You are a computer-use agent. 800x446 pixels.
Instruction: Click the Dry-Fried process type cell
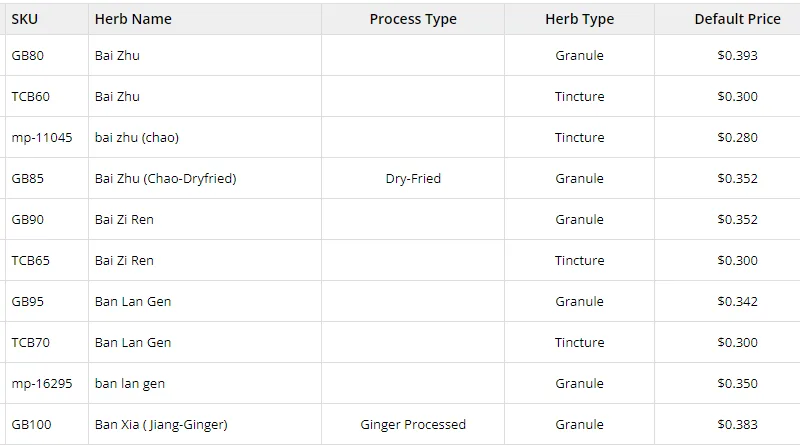coord(412,179)
